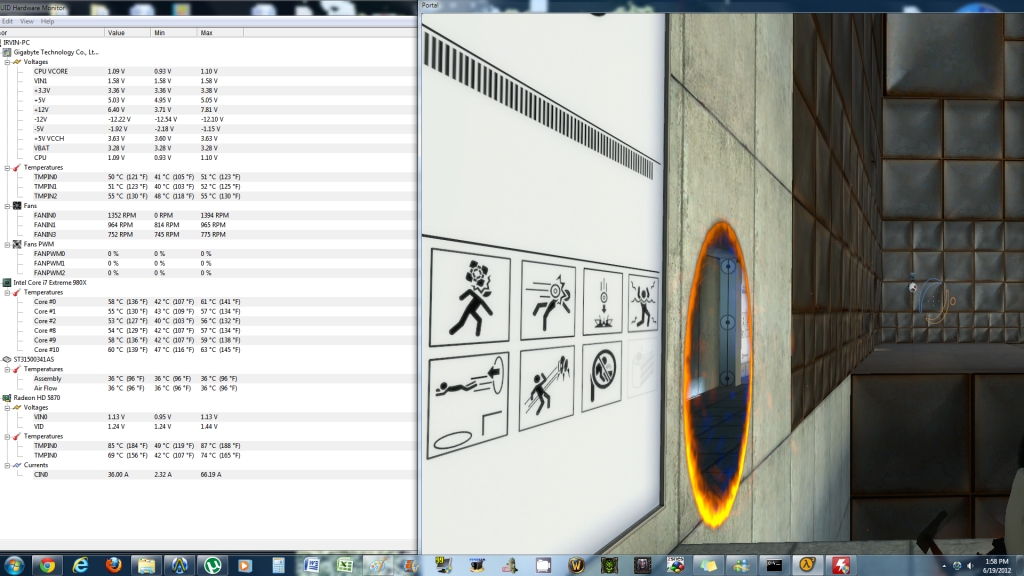
Task: Open Windows Media Player taskbar icon
Action: click(245, 566)
